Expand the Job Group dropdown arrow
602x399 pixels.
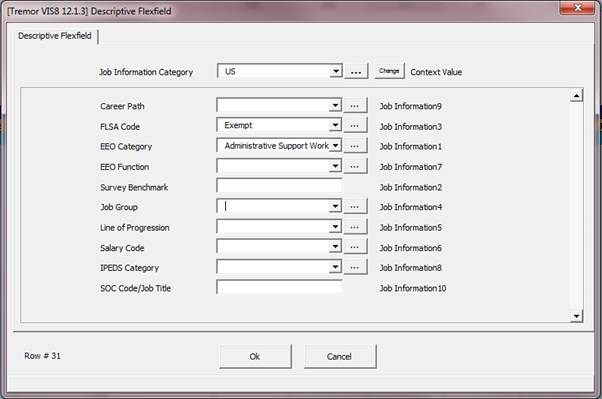(x=335, y=206)
